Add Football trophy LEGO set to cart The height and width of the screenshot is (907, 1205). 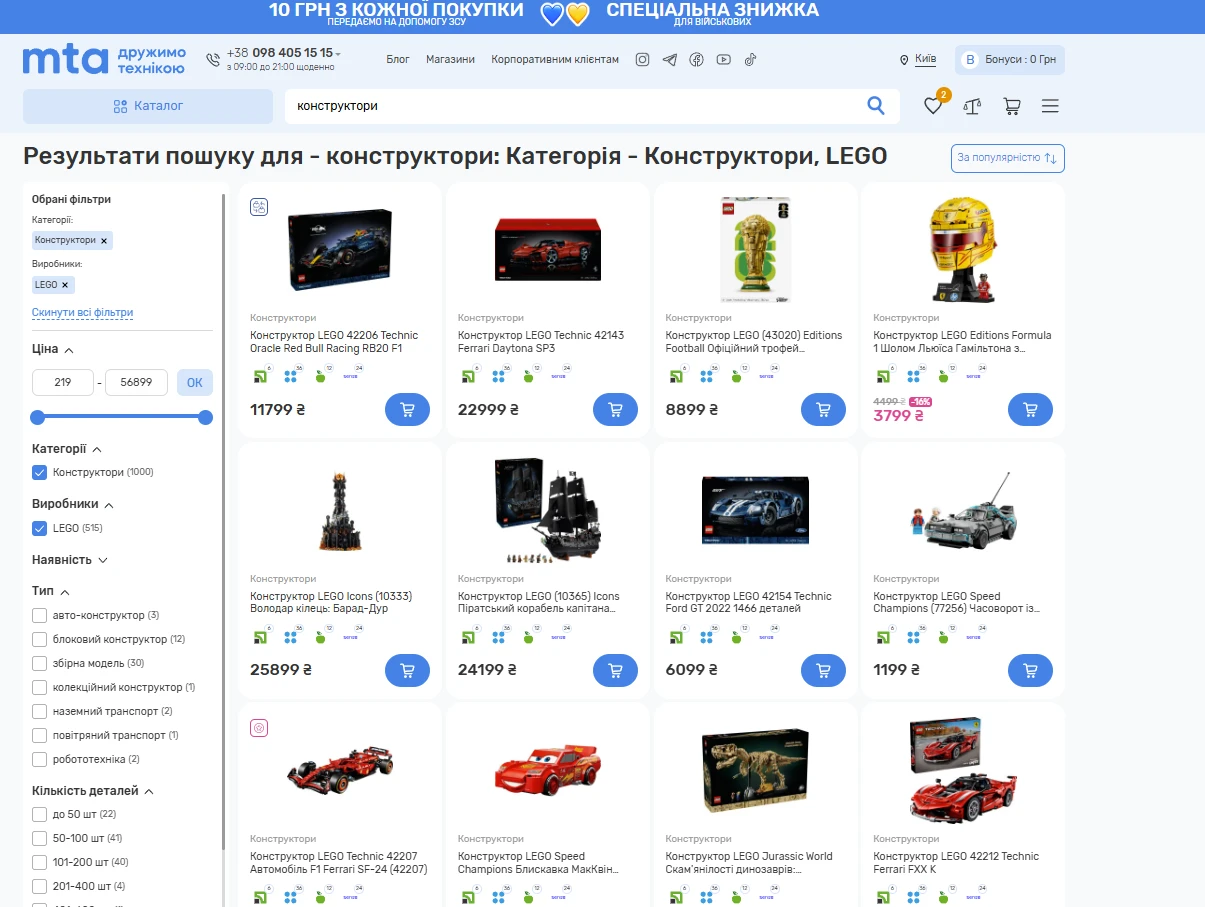pyautogui.click(x=823, y=409)
